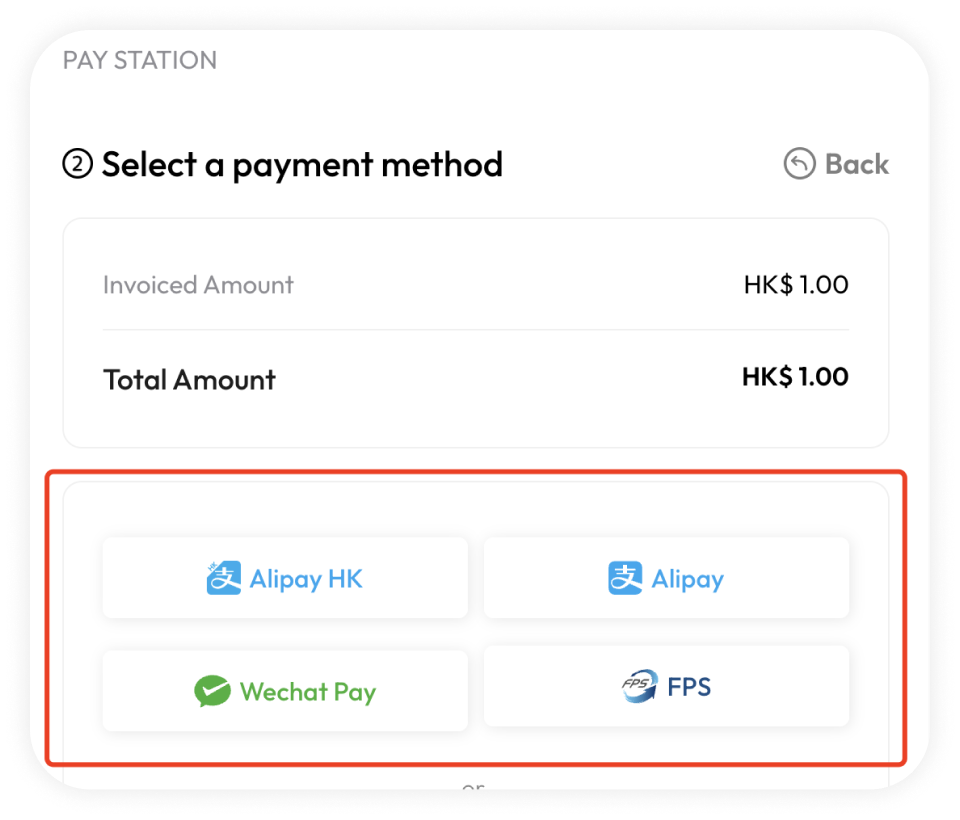Click the partially visible "or" divider text
This screenshot has height=820, width=960.
pyautogui.click(x=474, y=789)
